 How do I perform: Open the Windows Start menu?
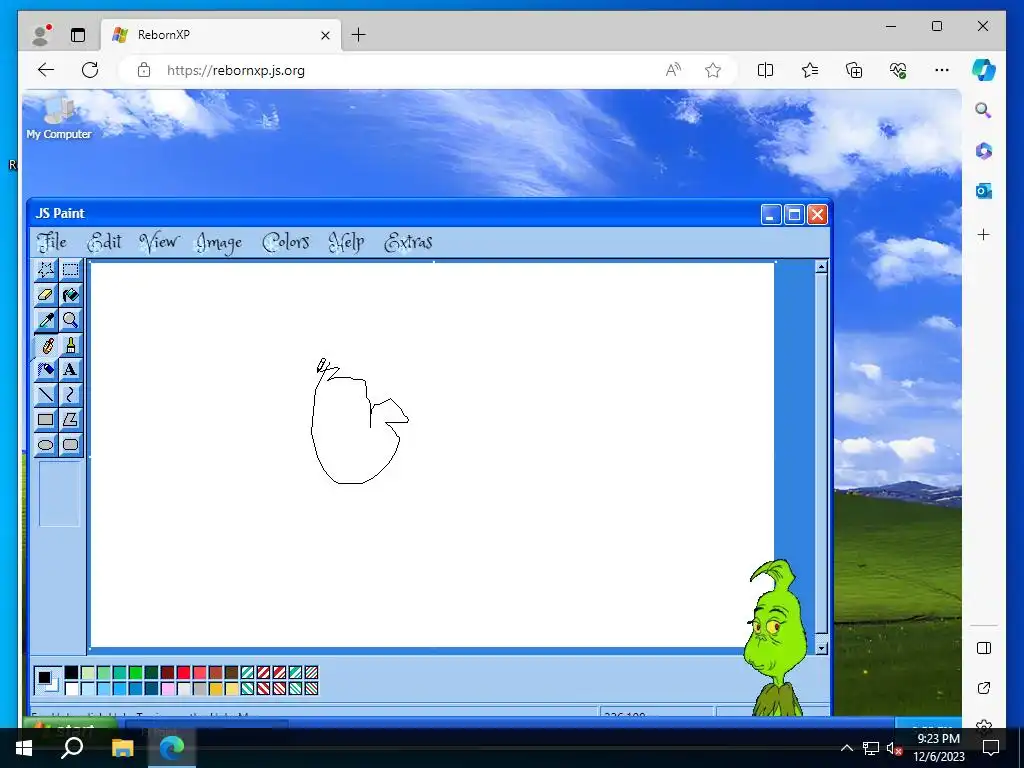[24, 748]
